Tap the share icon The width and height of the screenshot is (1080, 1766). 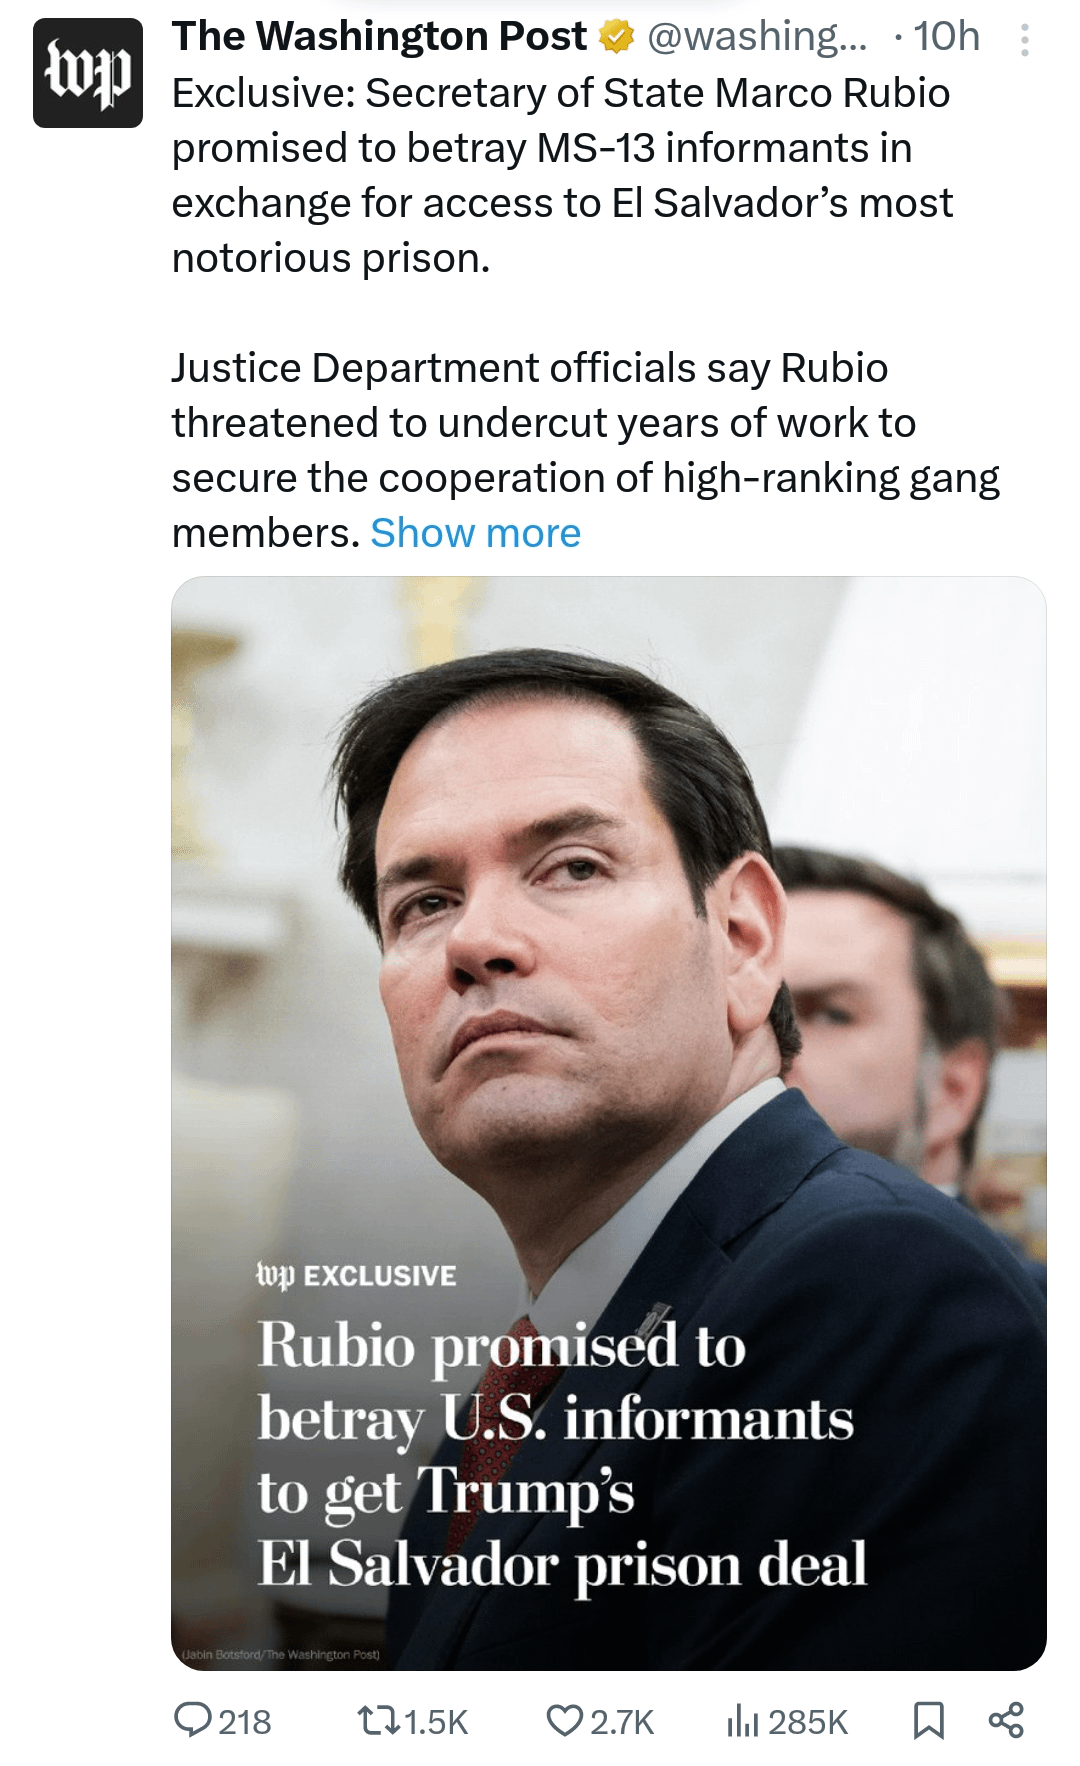pos(1006,1720)
